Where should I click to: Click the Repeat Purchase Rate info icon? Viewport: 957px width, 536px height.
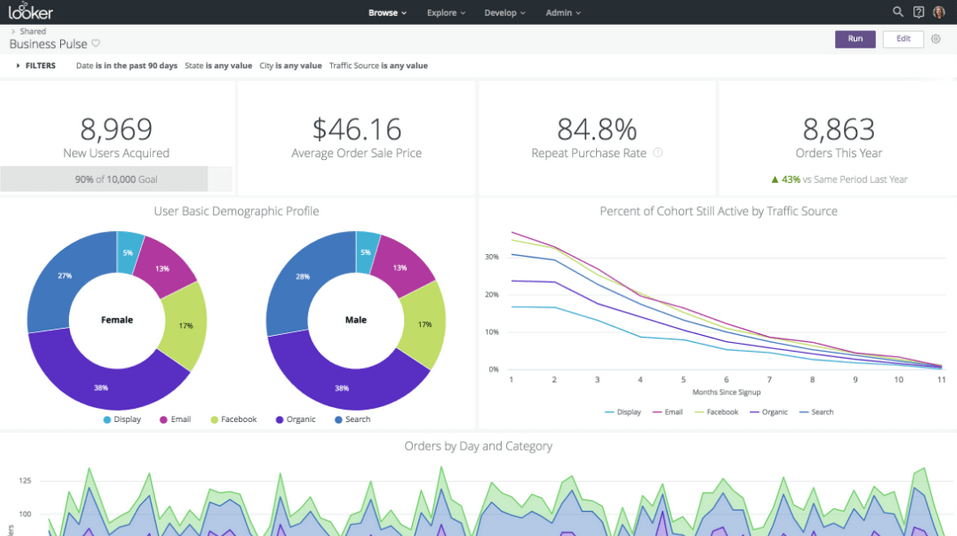(658, 153)
